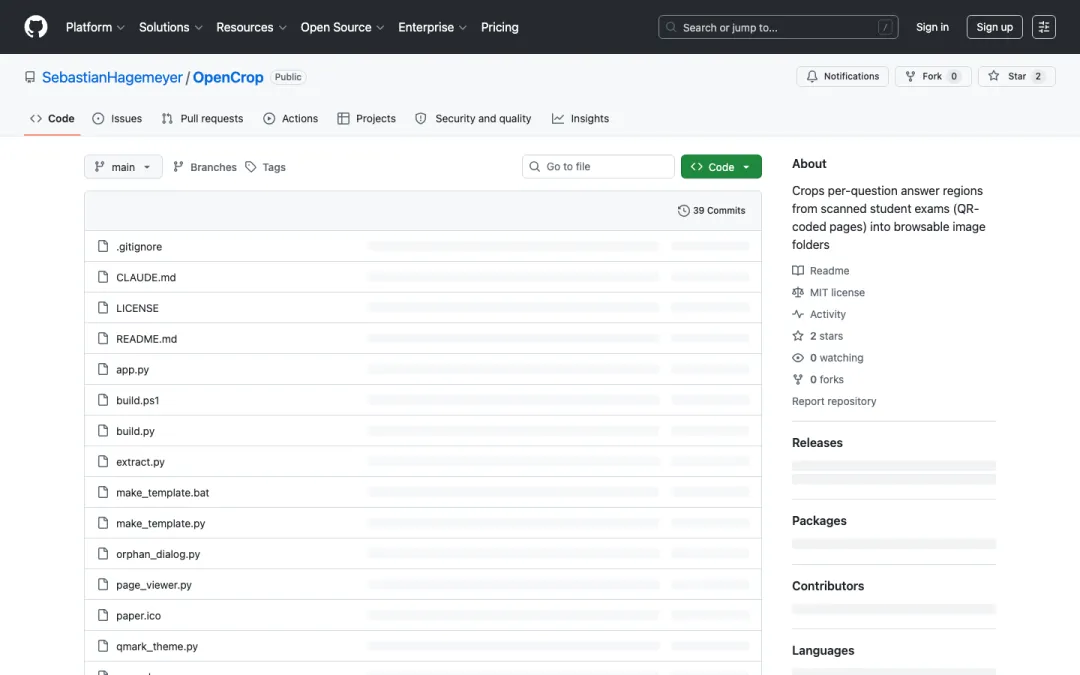This screenshot has width=1080, height=675.
Task: Select the Code tab
Action: coord(52,118)
